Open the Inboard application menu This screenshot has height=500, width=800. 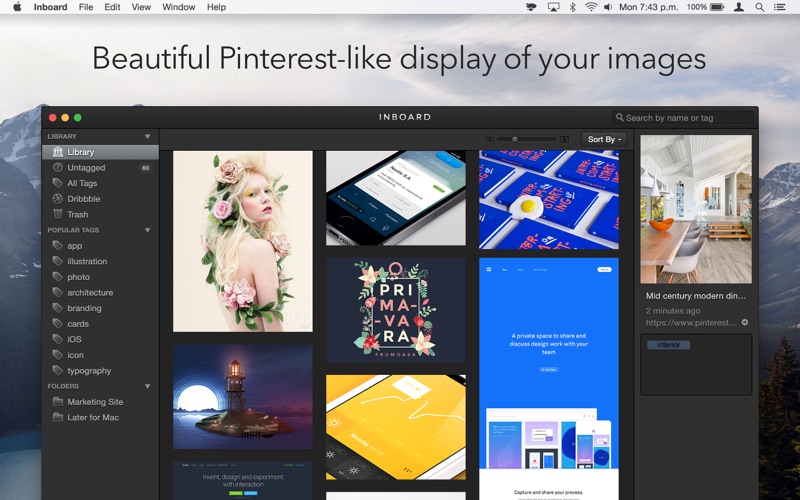coord(50,7)
